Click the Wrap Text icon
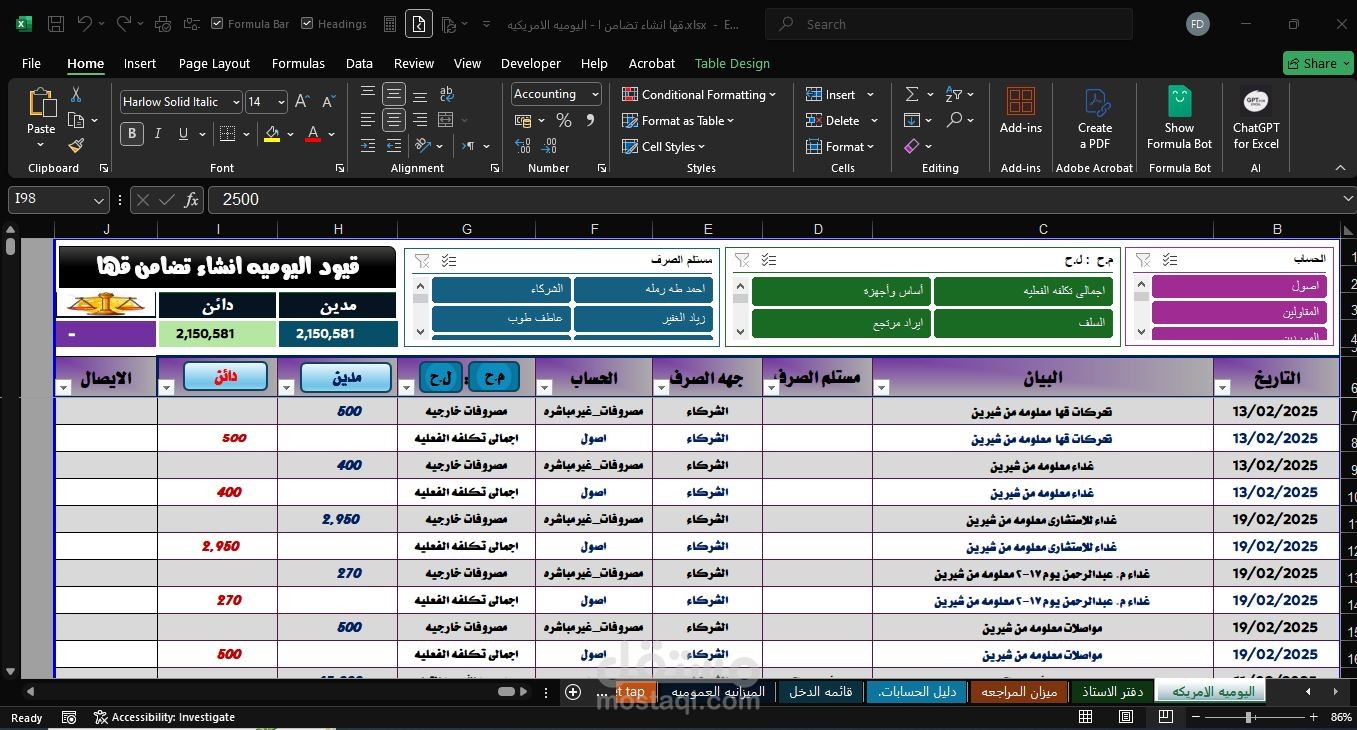 pos(448,94)
